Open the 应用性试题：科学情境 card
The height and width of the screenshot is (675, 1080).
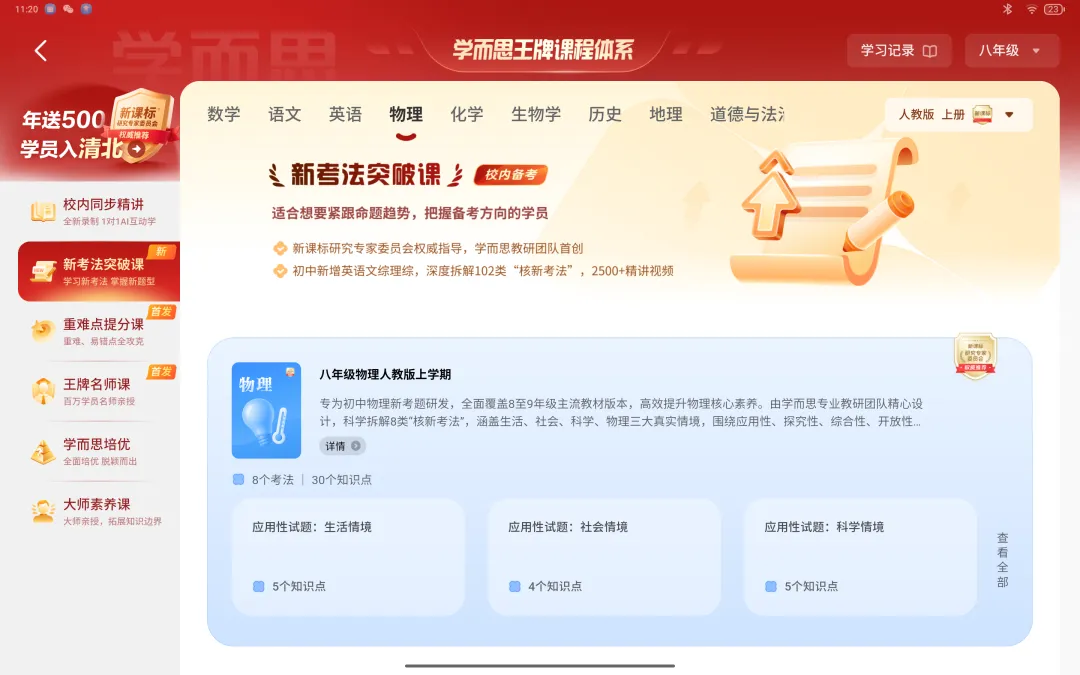click(x=860, y=557)
